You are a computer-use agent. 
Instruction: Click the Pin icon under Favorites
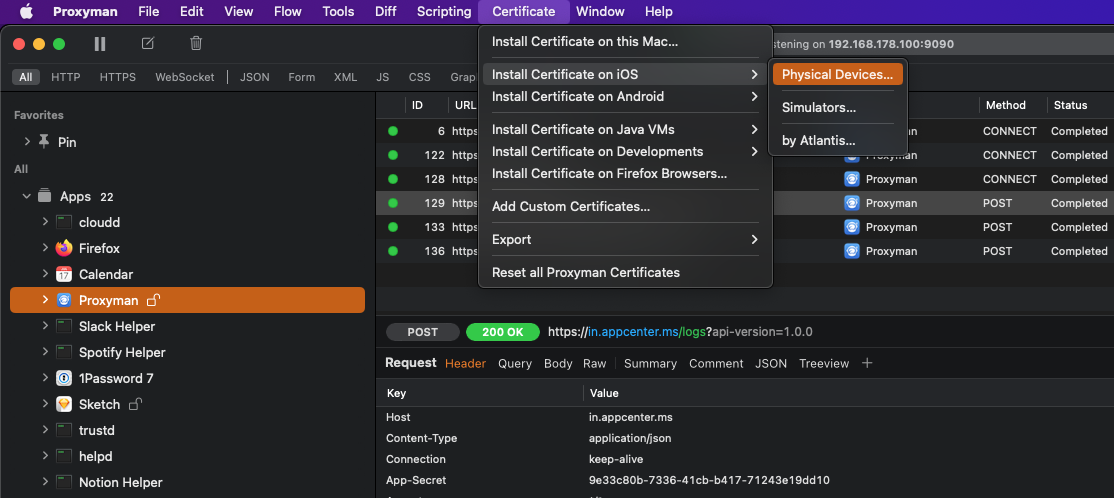tap(44, 142)
